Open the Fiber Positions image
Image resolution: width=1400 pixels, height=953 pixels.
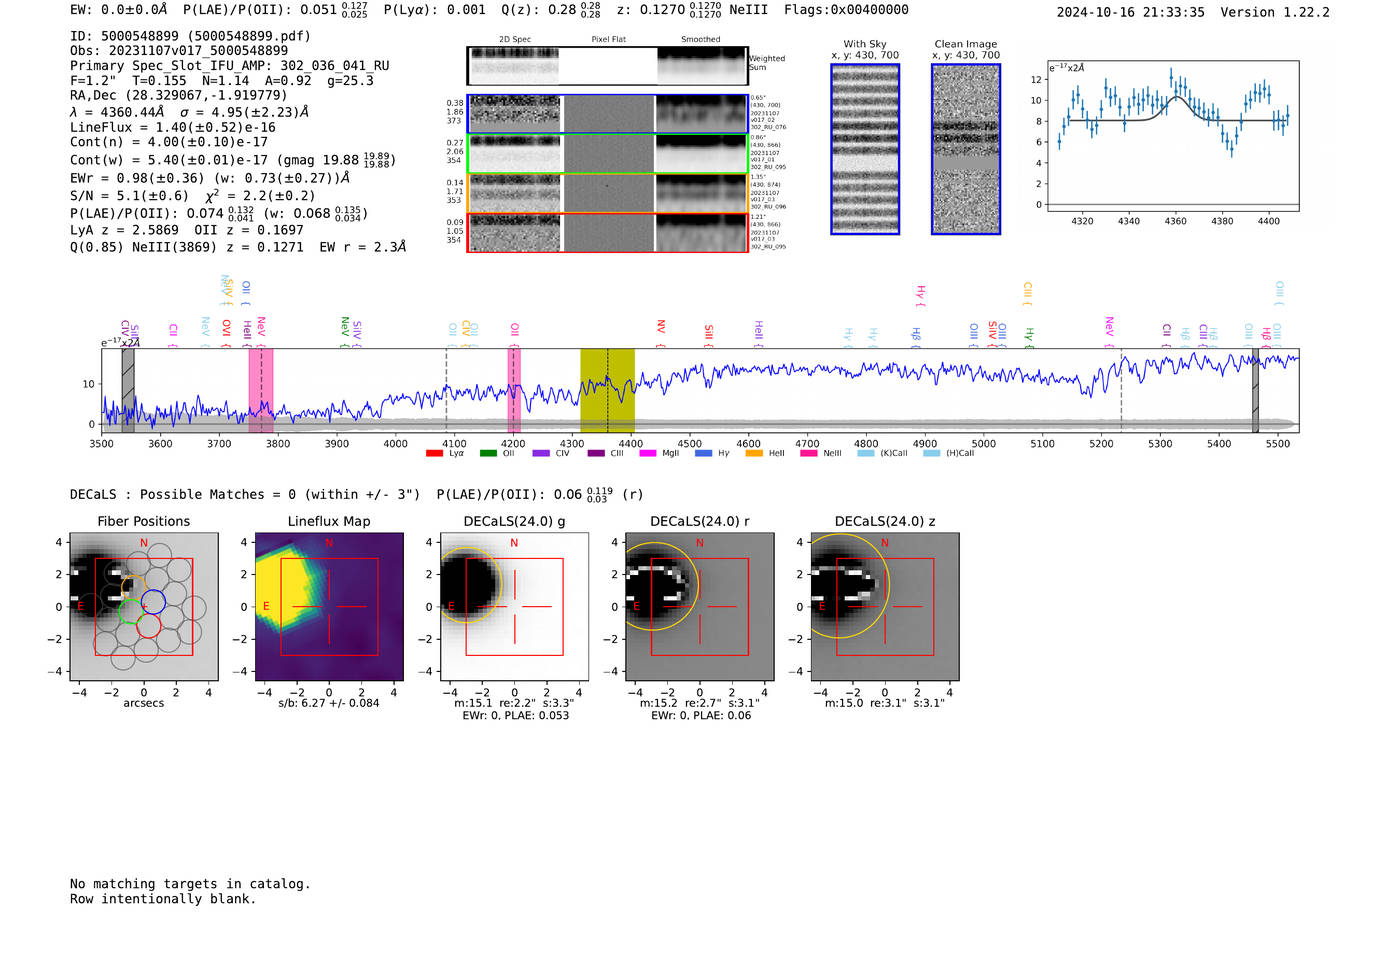144,606
